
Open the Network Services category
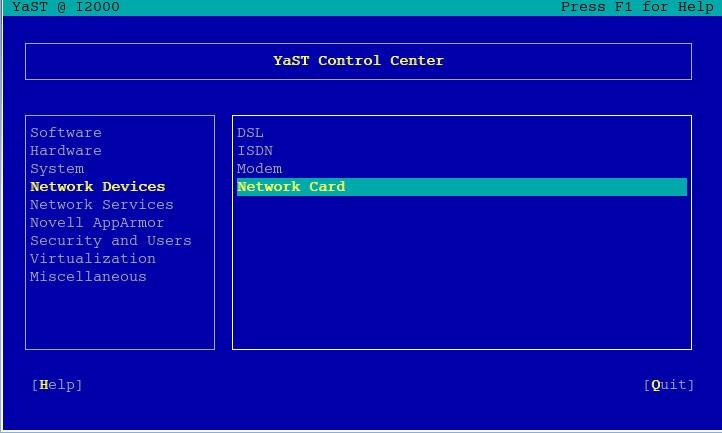pyautogui.click(x=102, y=205)
